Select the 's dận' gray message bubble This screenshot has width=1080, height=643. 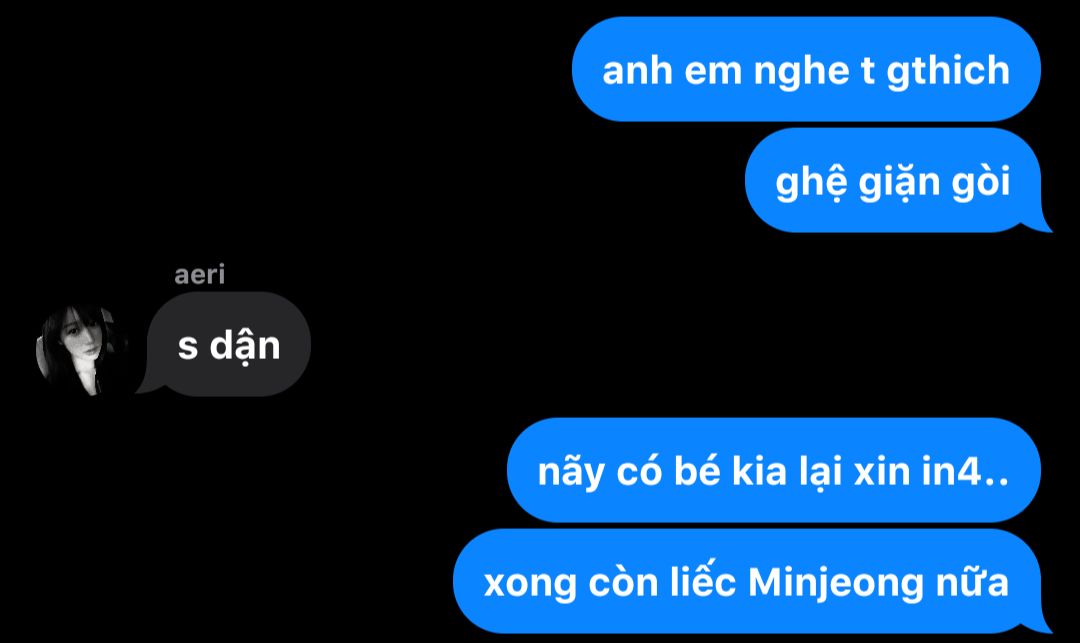pyautogui.click(x=229, y=344)
